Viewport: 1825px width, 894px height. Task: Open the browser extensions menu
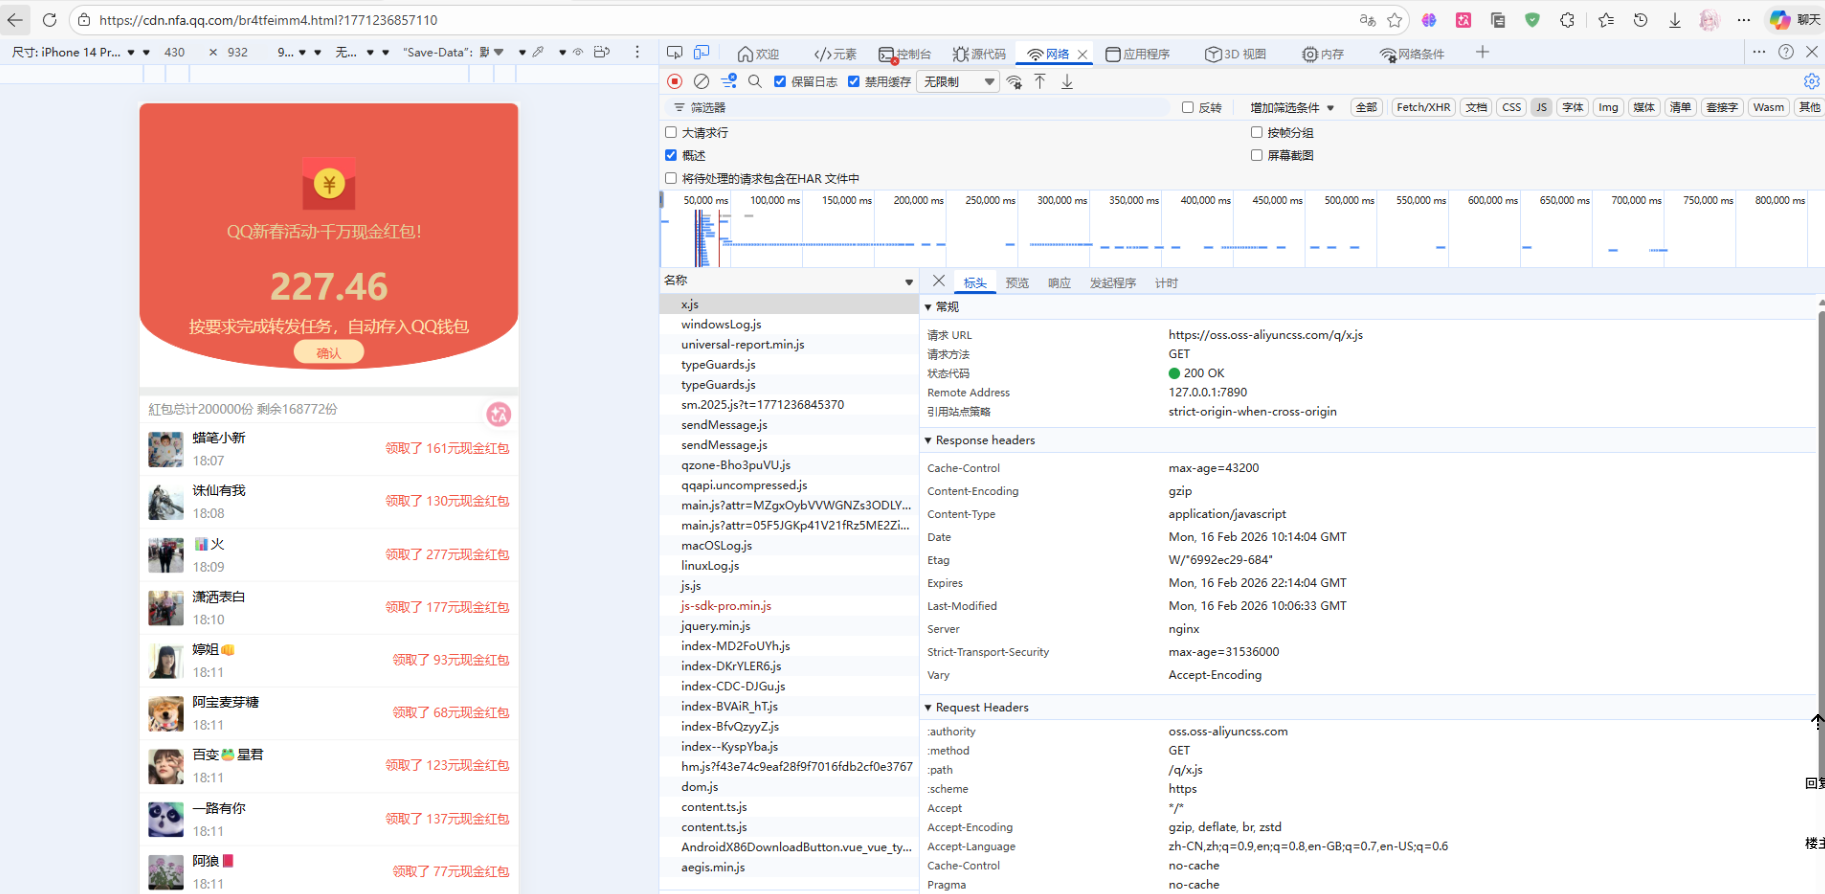point(1567,20)
